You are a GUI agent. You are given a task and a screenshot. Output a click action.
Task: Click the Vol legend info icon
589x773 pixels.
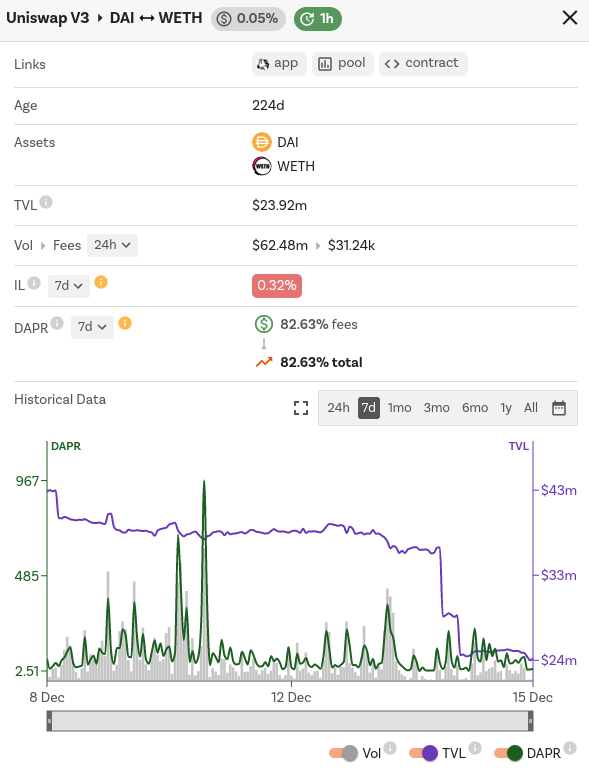[x=390, y=748]
